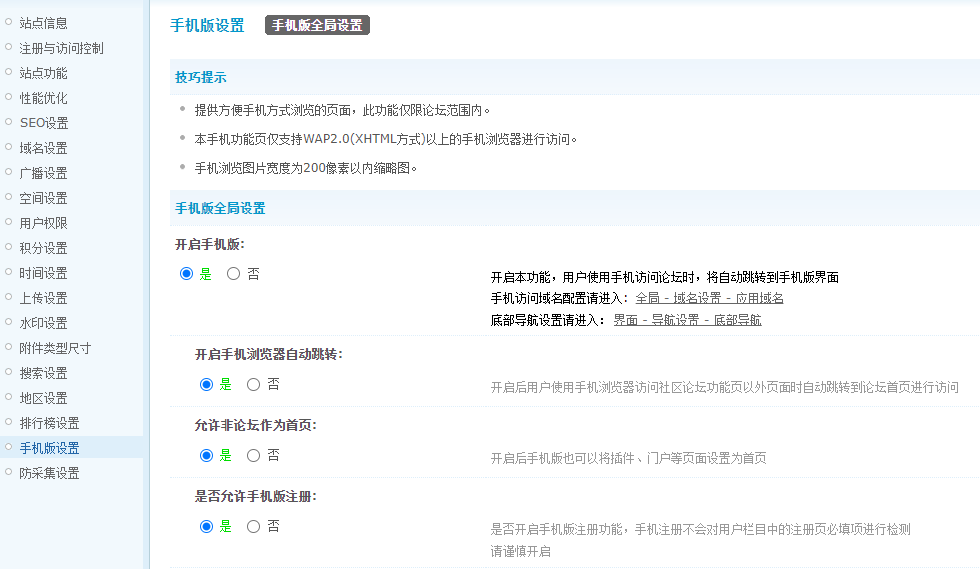Screen dimensions: 980x569
Task: Open 水印设置 sidebar entry
Action: click(x=43, y=323)
